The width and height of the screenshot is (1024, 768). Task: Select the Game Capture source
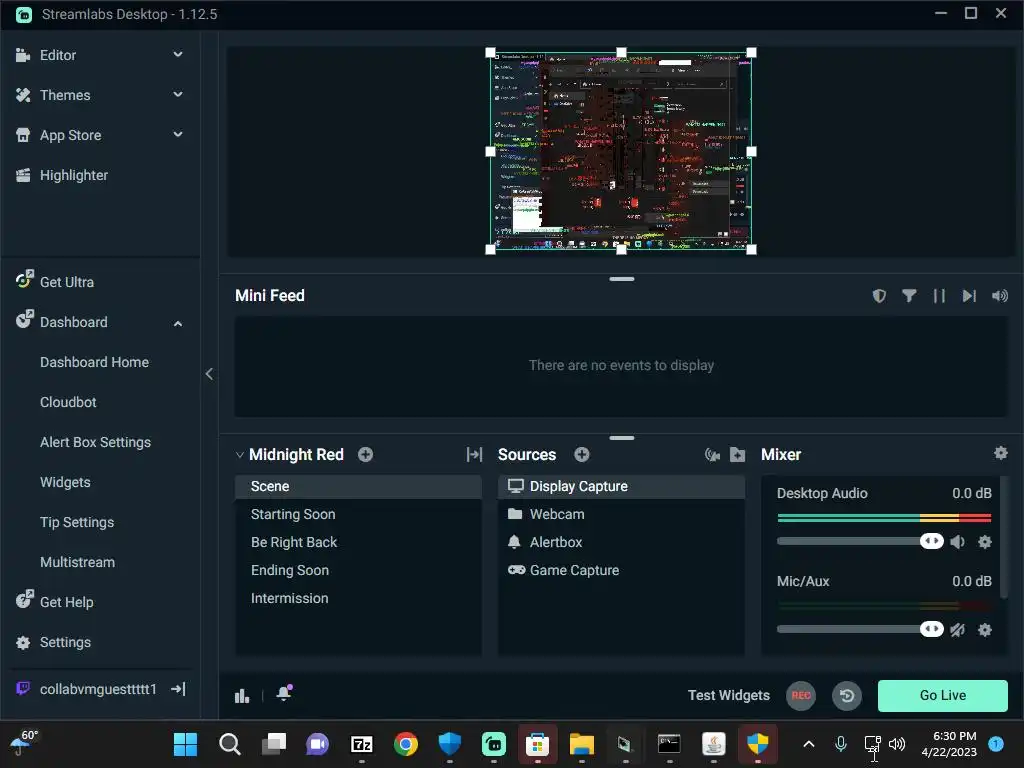click(621, 570)
